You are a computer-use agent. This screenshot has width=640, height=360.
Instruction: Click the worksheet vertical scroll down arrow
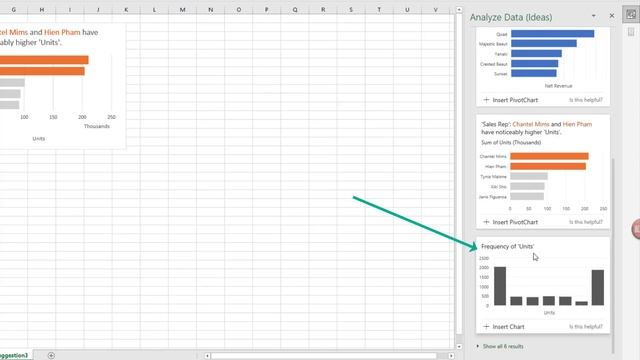point(459,347)
